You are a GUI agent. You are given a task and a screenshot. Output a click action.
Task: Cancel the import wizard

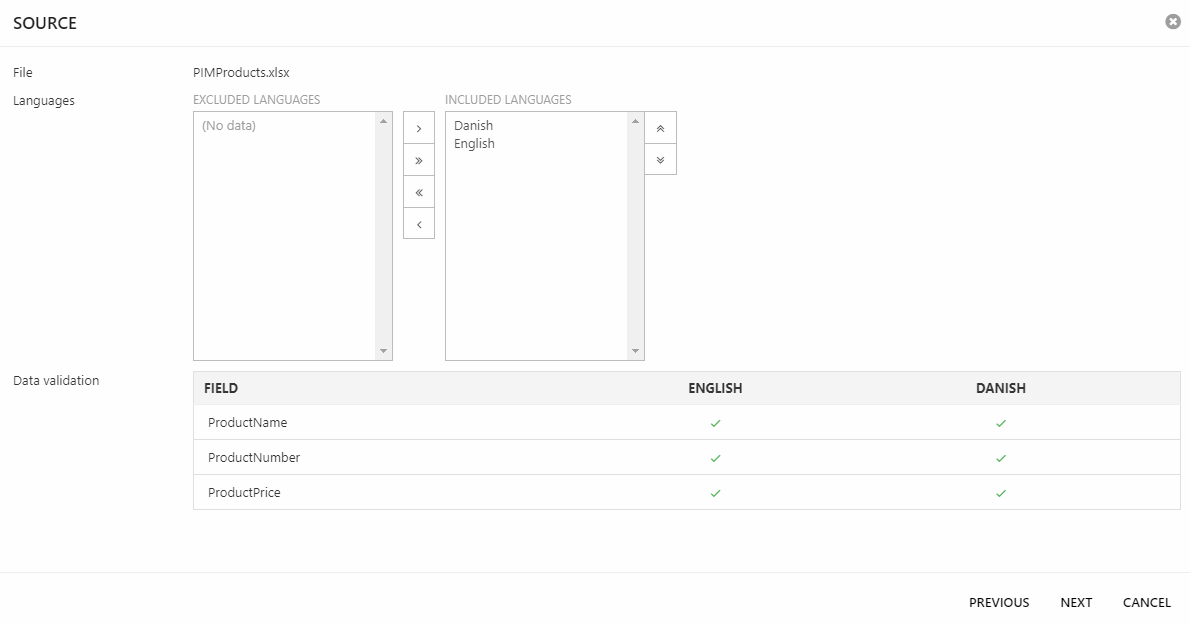[1147, 602]
